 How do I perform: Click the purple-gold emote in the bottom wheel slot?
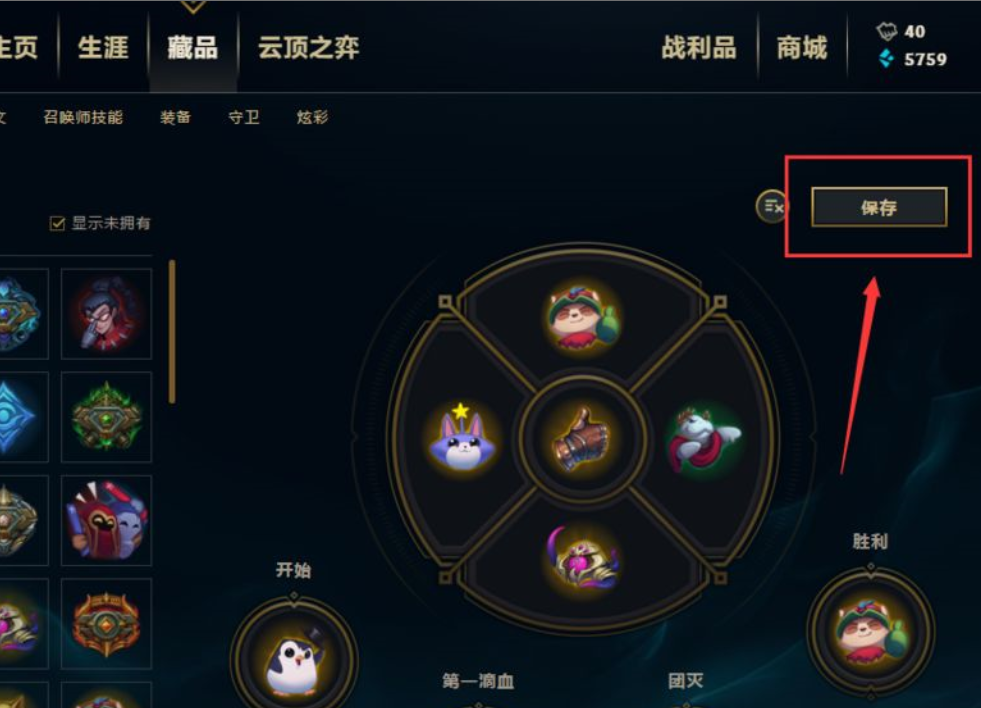pyautogui.click(x=583, y=559)
